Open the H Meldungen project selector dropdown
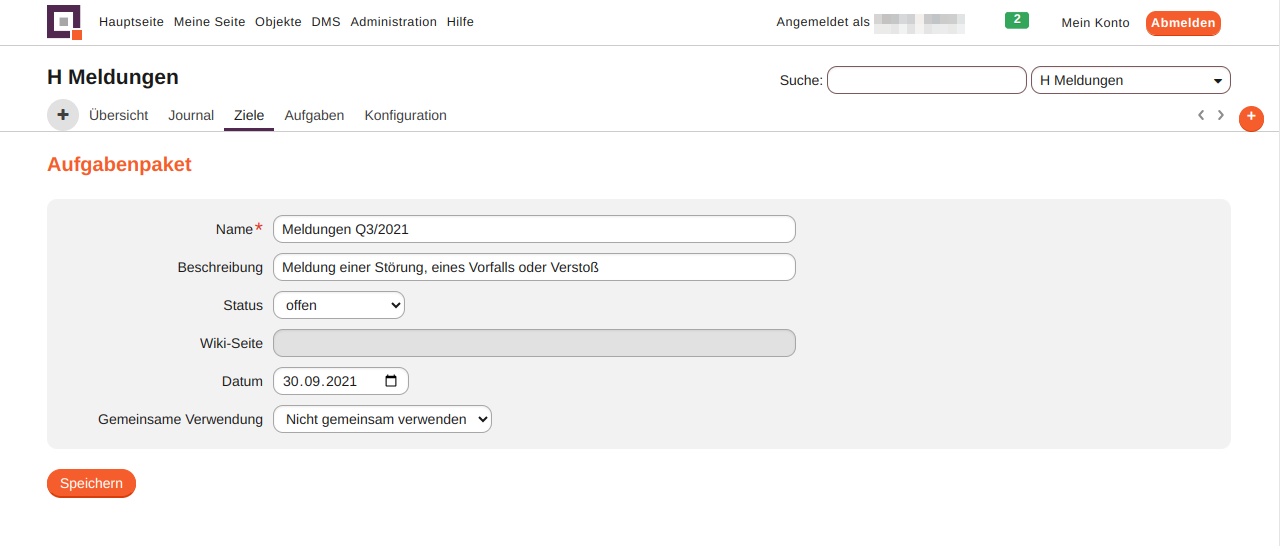The height and width of the screenshot is (546, 1280). click(1130, 80)
